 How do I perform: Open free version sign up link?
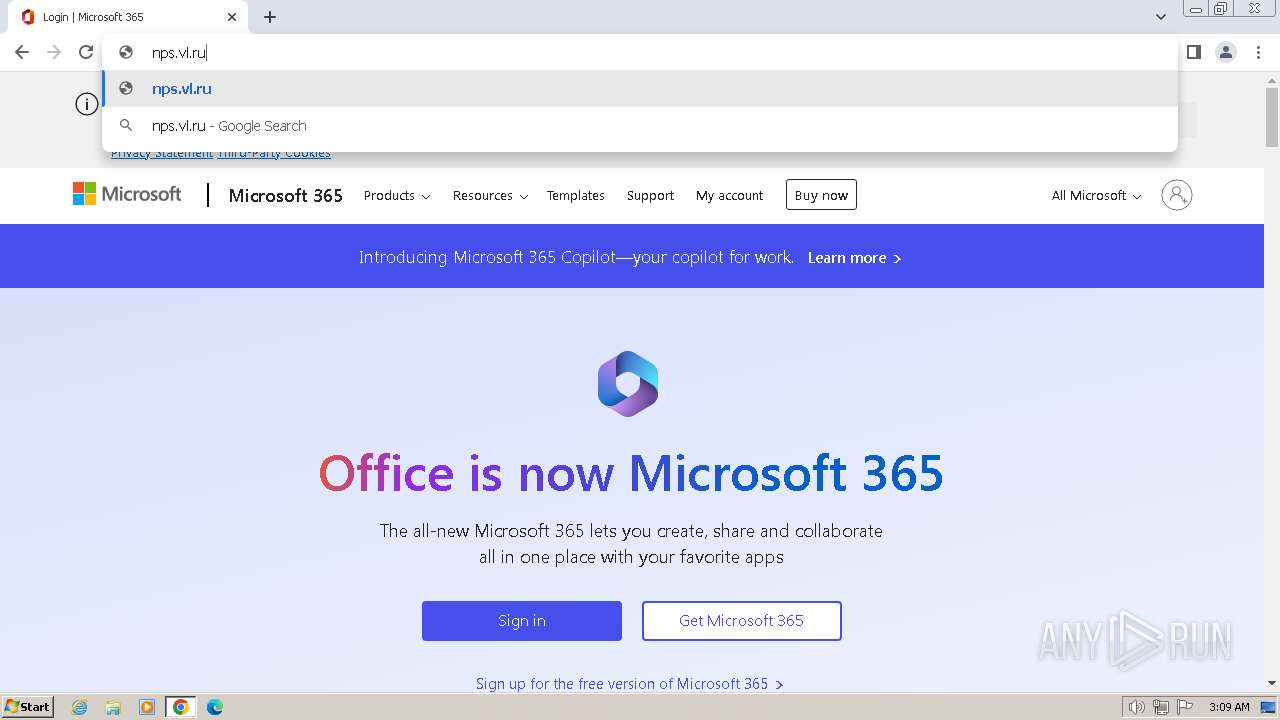coord(629,684)
